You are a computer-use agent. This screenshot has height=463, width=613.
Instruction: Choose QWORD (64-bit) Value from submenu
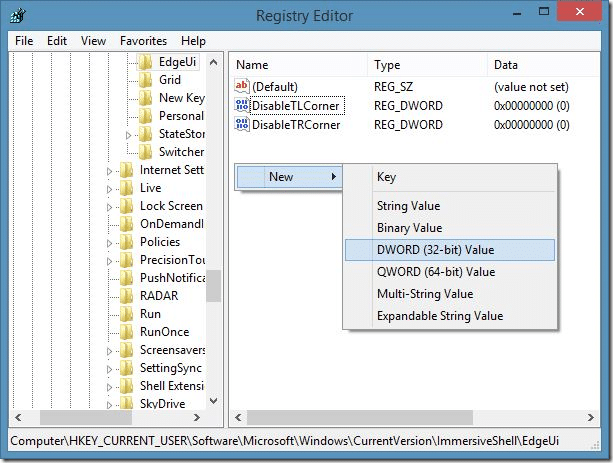click(x=450, y=272)
